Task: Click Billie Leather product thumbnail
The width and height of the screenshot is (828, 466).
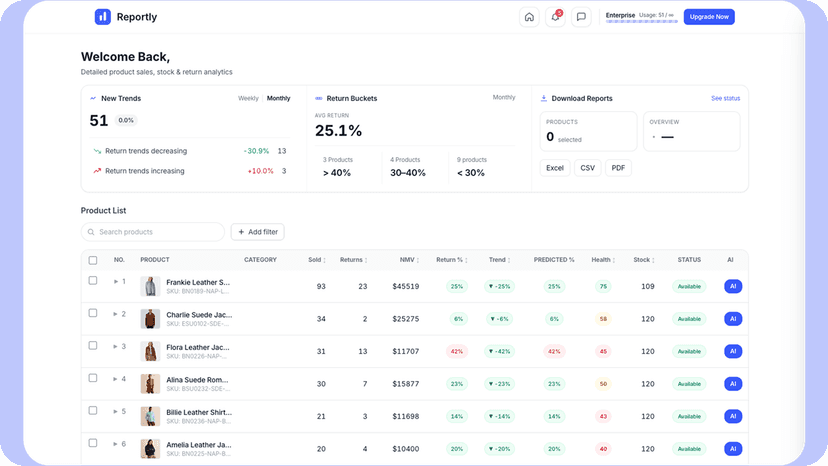Action: 150,416
